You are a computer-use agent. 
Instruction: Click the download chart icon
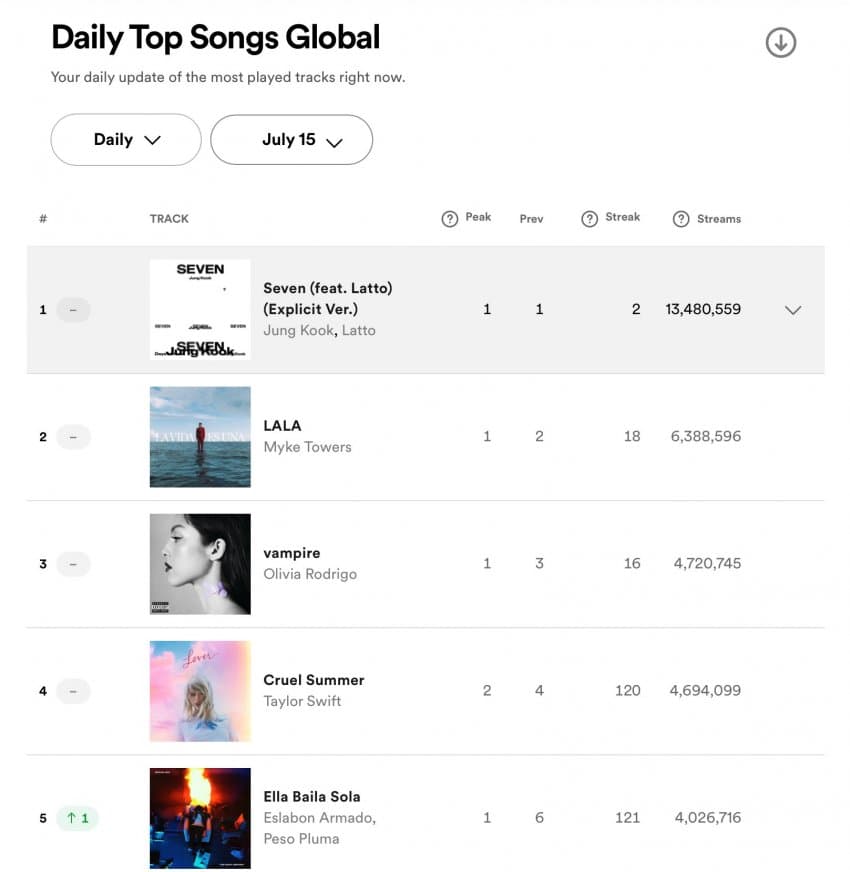[780, 42]
